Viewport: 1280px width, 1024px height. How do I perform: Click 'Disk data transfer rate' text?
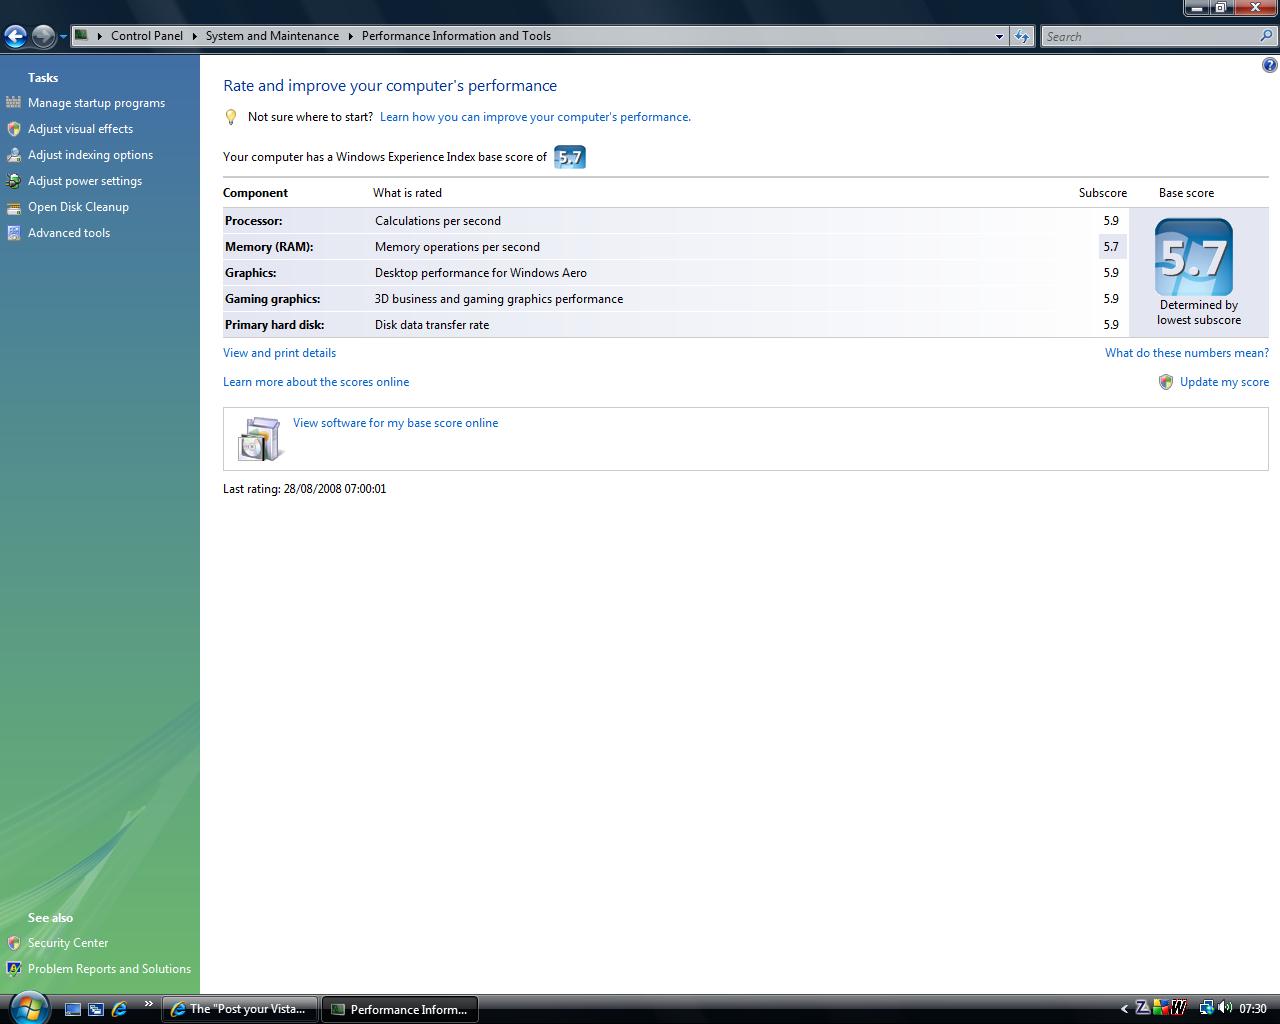(x=432, y=325)
